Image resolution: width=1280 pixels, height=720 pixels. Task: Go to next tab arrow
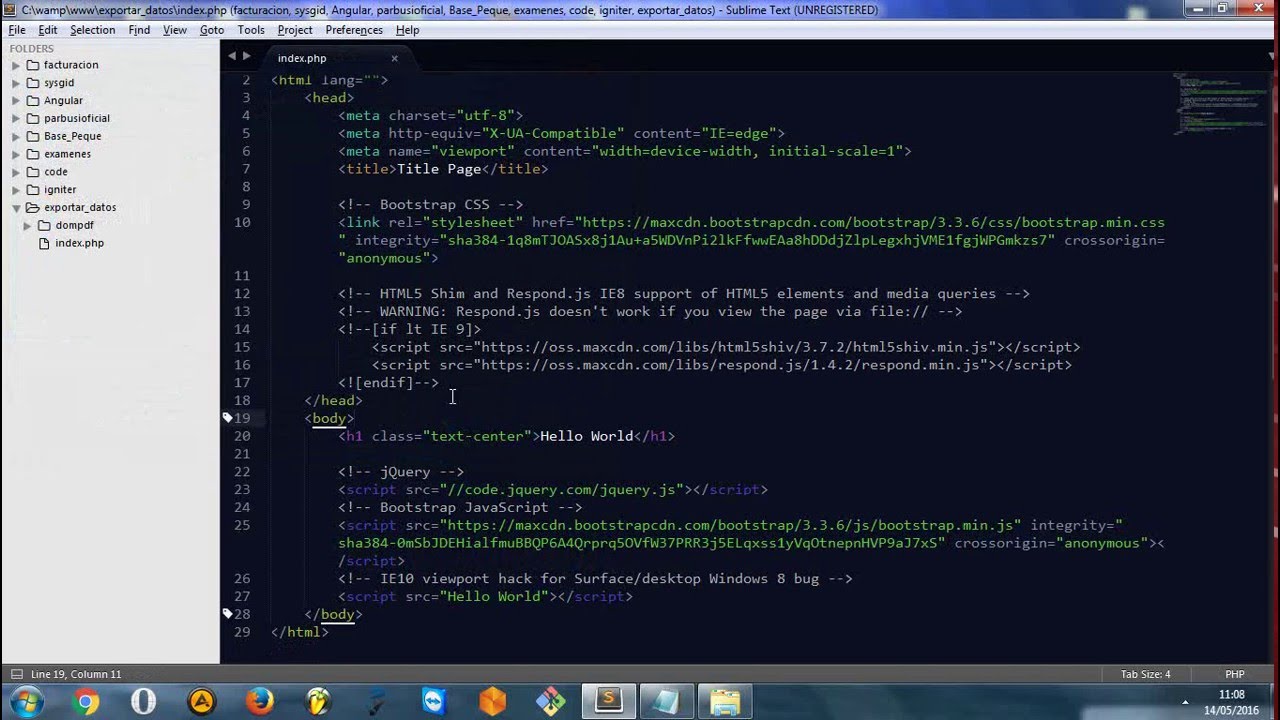click(246, 57)
